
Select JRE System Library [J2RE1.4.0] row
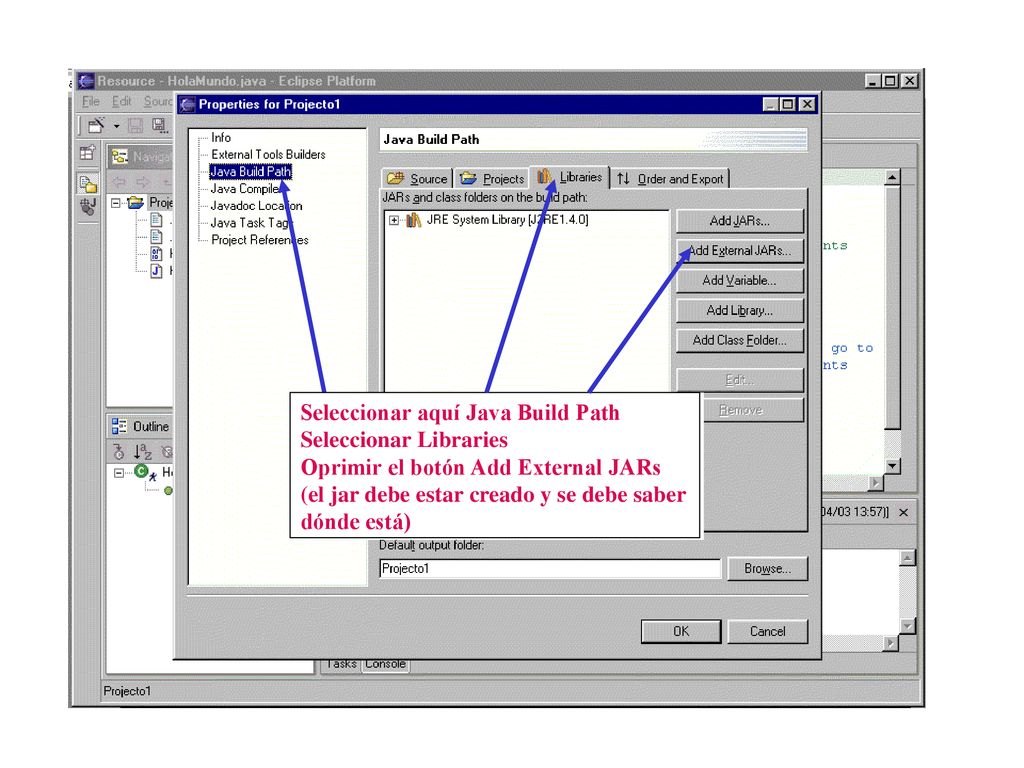coord(507,220)
